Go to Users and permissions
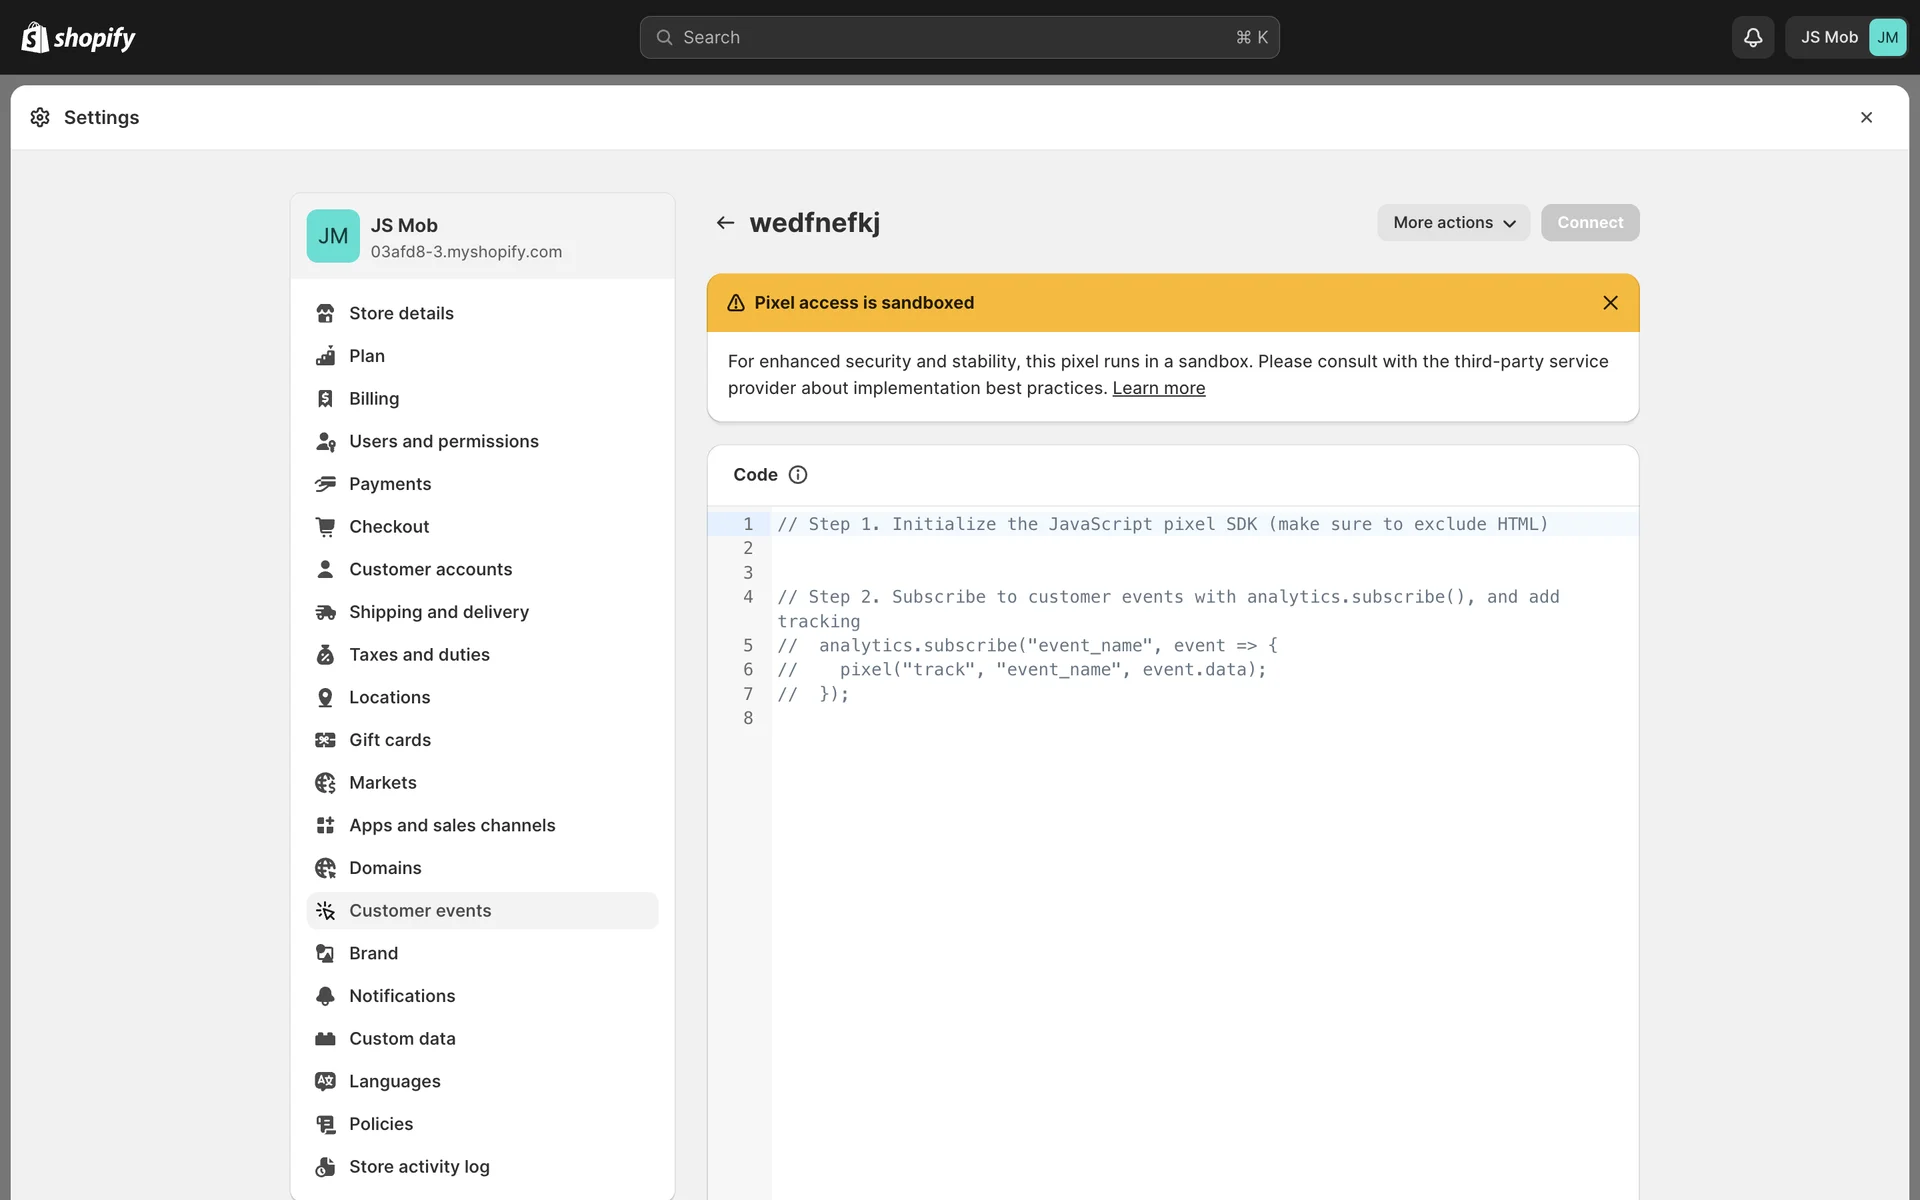Image resolution: width=1920 pixels, height=1200 pixels. point(443,441)
